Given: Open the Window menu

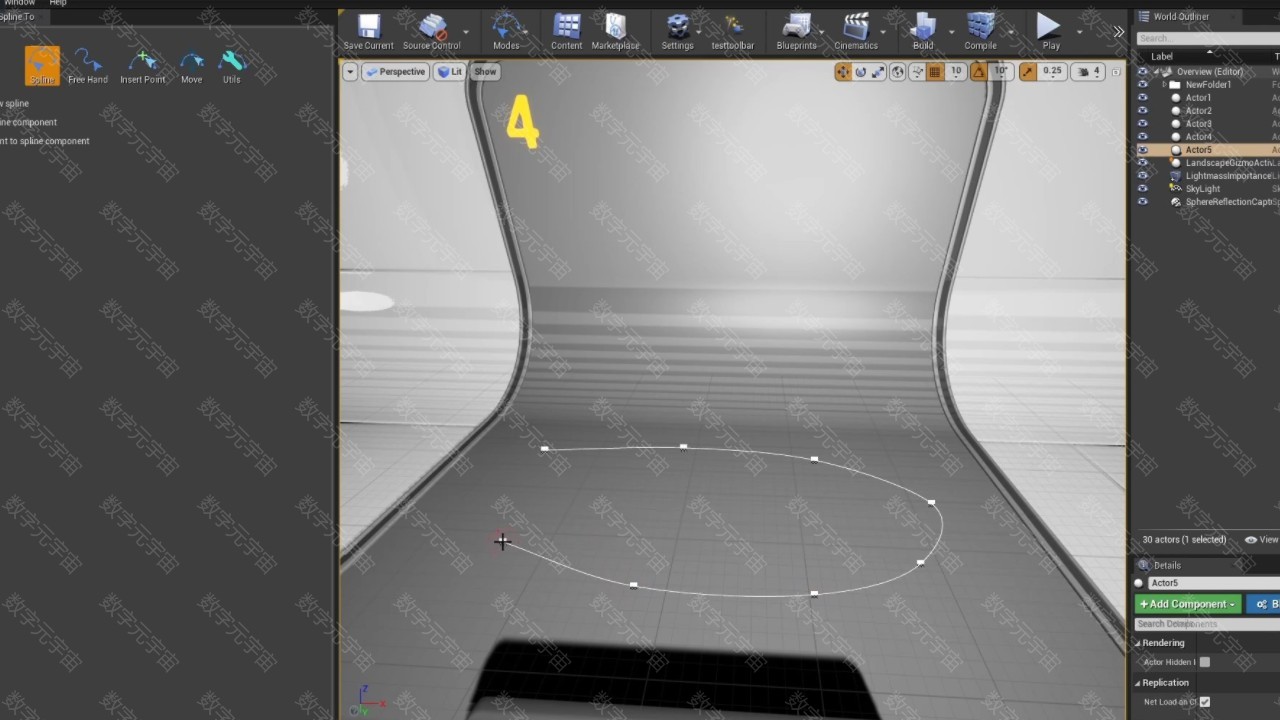Looking at the screenshot, I should pos(20,3).
